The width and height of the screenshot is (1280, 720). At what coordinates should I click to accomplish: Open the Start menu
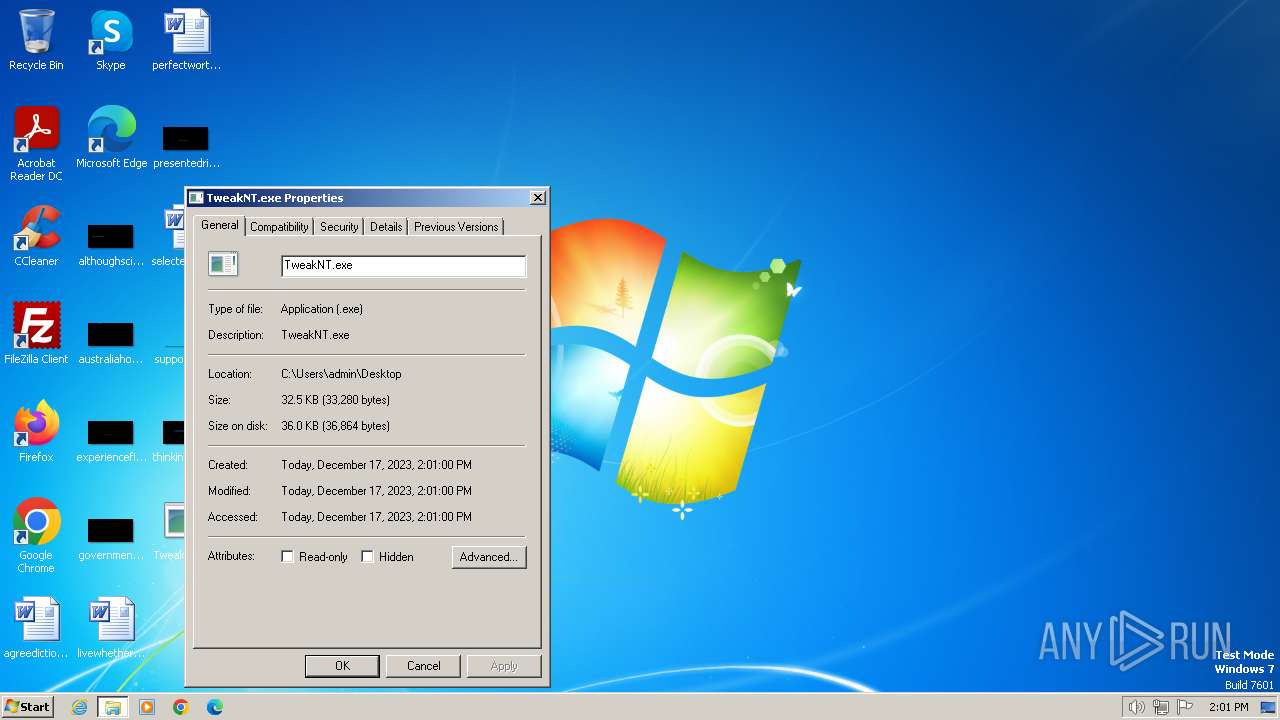point(27,707)
